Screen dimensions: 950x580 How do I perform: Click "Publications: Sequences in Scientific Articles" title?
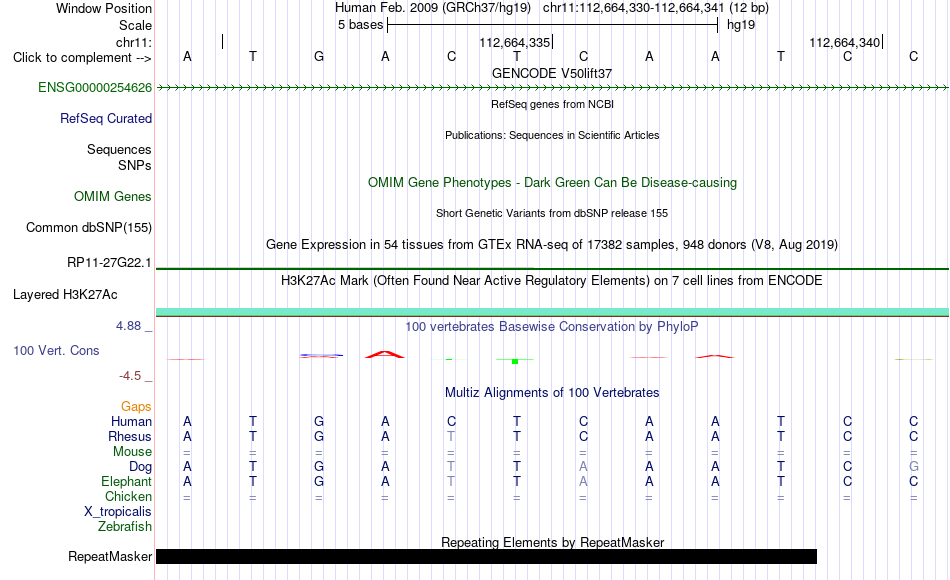point(552,135)
